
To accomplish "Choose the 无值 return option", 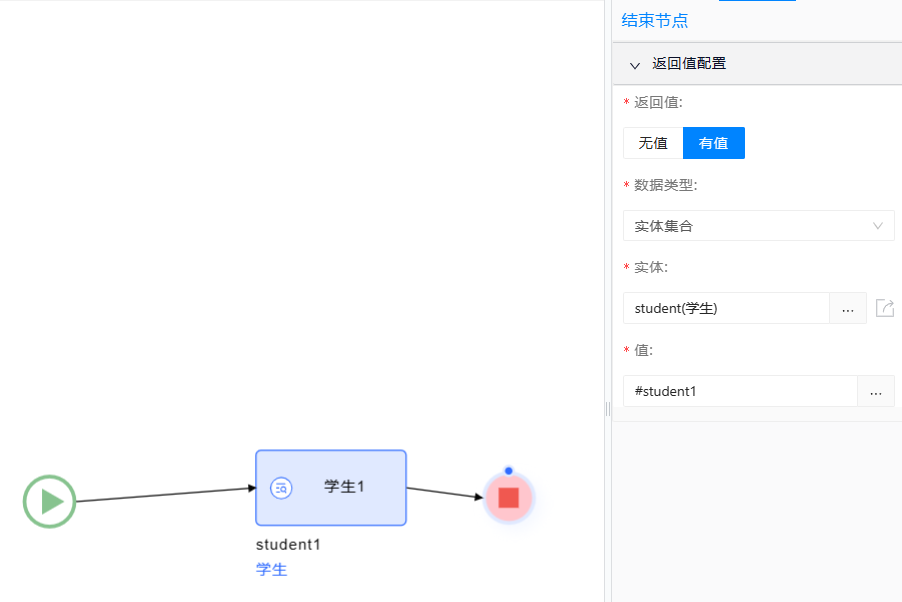I will 653,143.
